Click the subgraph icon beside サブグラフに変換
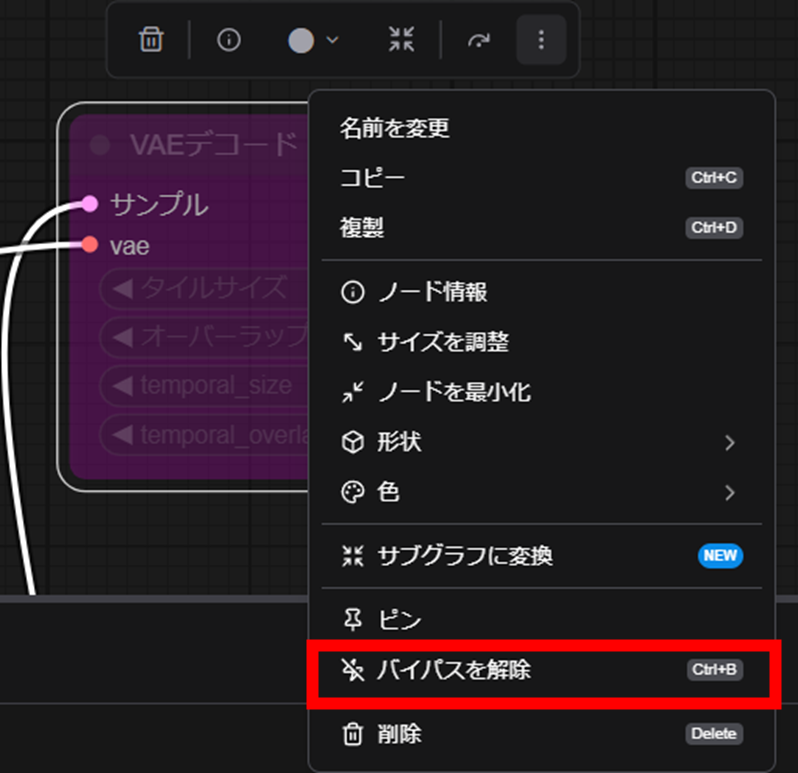The width and height of the screenshot is (798, 773). pos(353,556)
